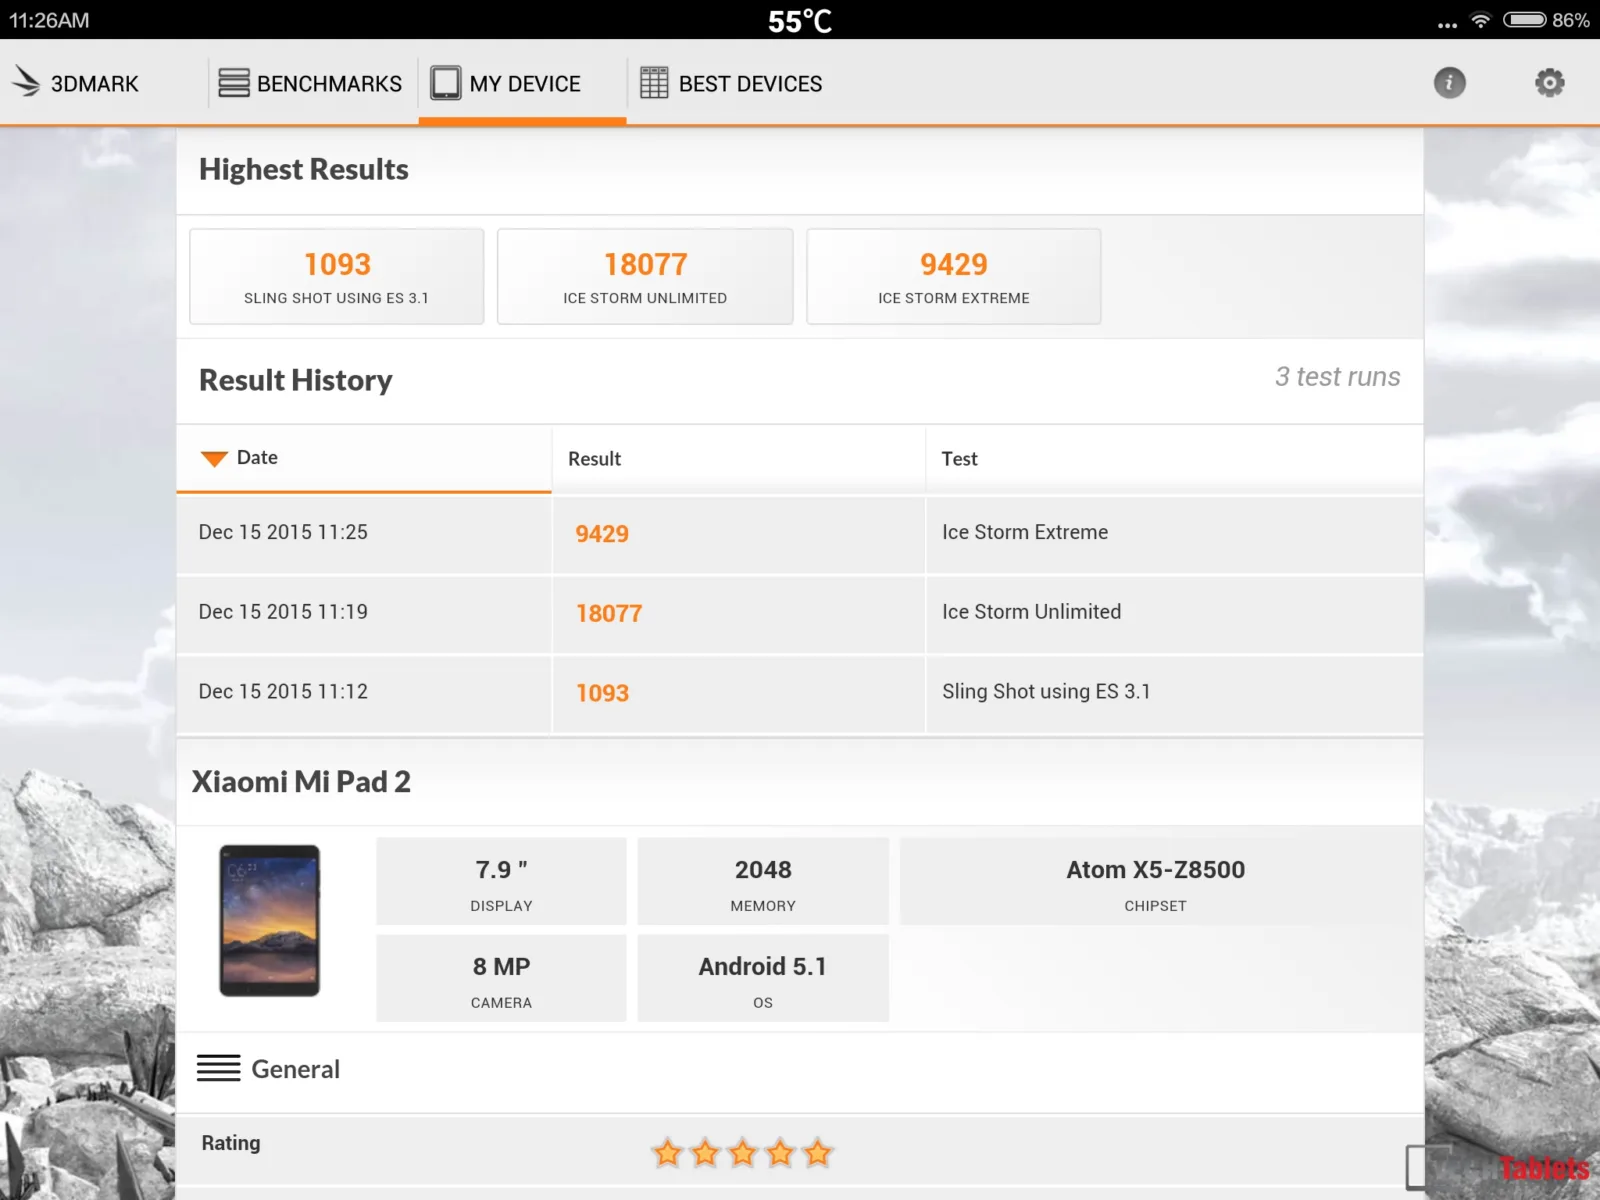Sort results by the Date column header

pyautogui.click(x=364, y=459)
